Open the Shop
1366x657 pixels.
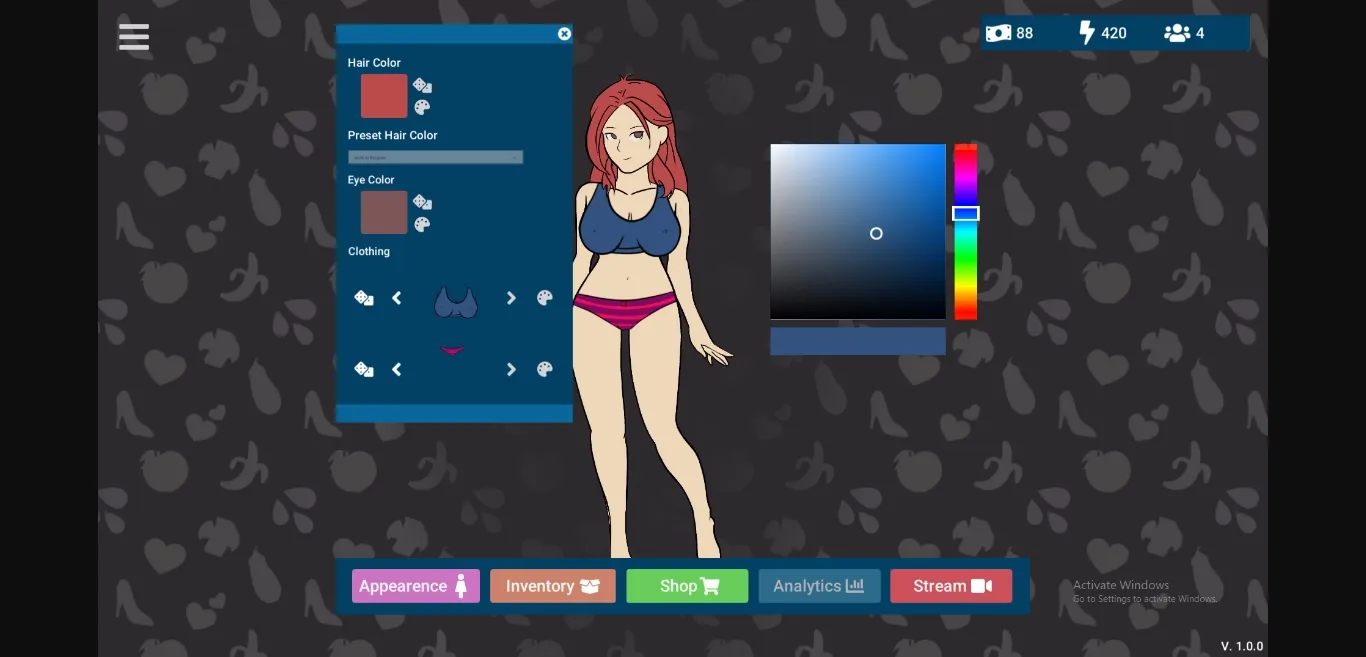point(687,586)
